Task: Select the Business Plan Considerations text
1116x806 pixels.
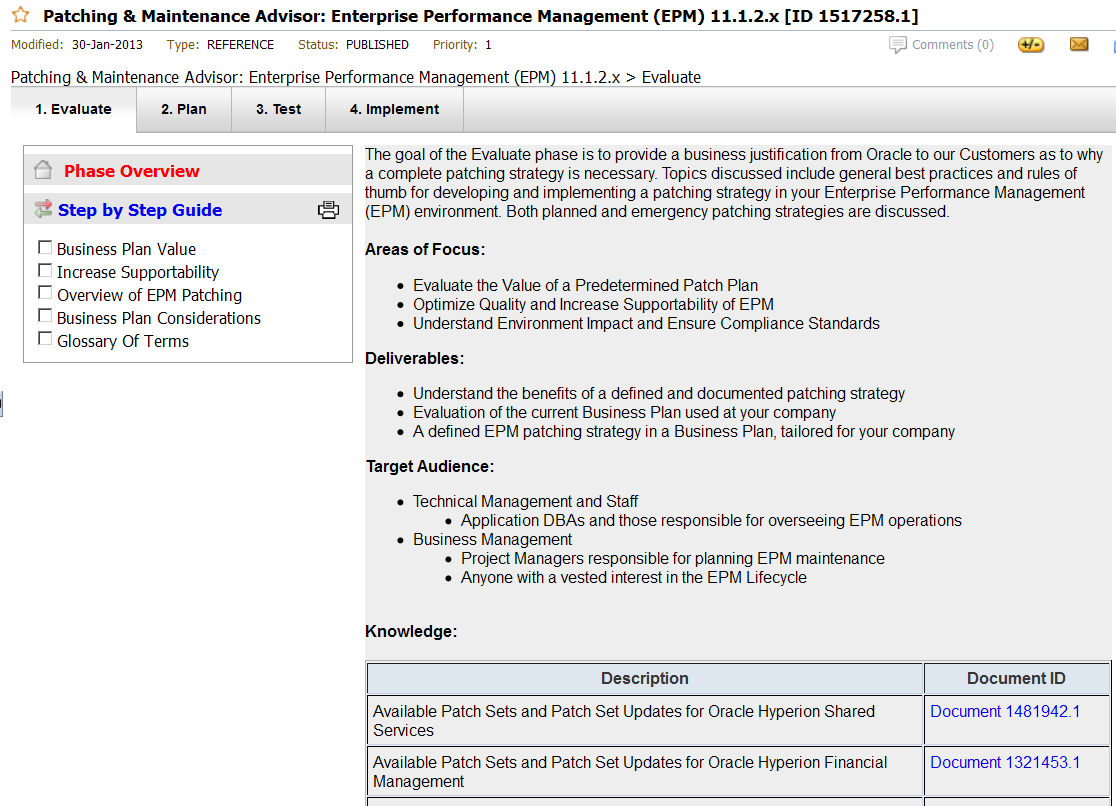Action: click(x=159, y=318)
